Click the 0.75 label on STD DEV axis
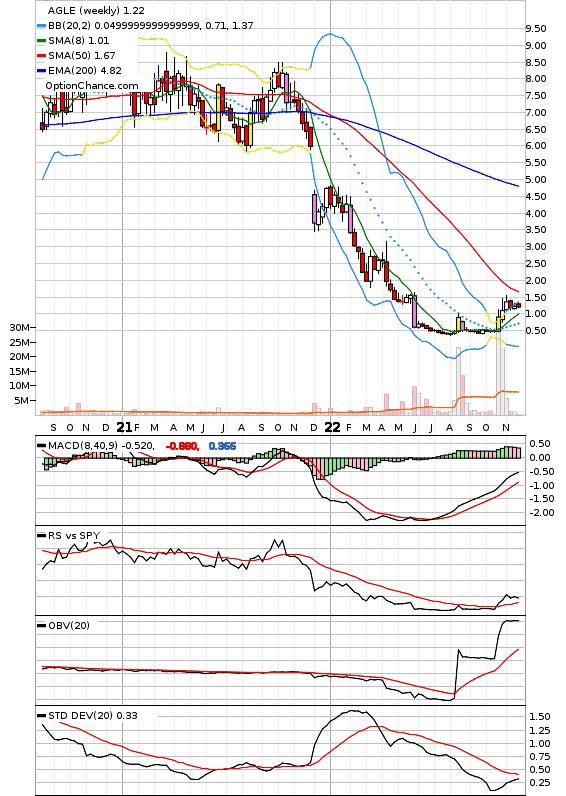566x796 pixels. click(x=540, y=757)
